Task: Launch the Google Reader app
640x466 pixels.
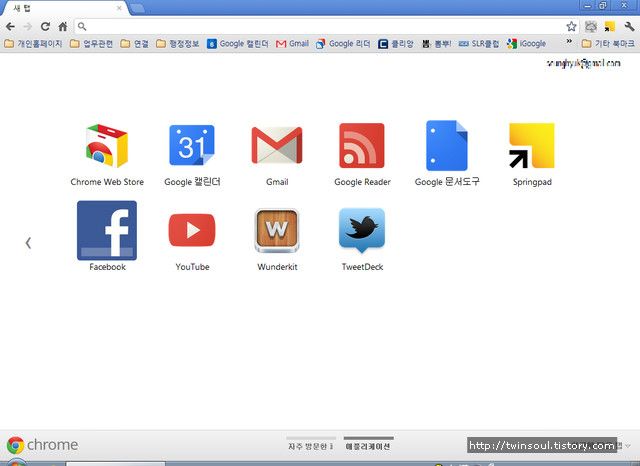Action: (x=362, y=146)
